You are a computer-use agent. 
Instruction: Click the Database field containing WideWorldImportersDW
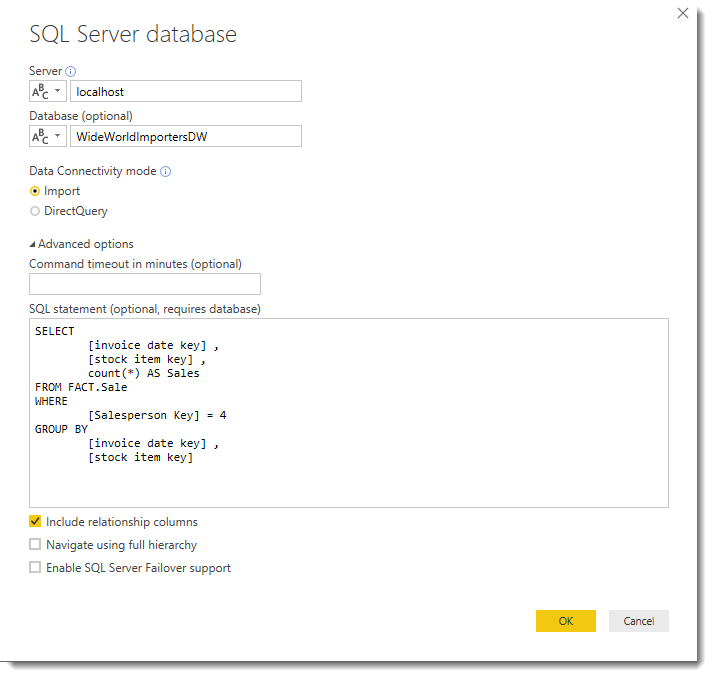(x=185, y=137)
